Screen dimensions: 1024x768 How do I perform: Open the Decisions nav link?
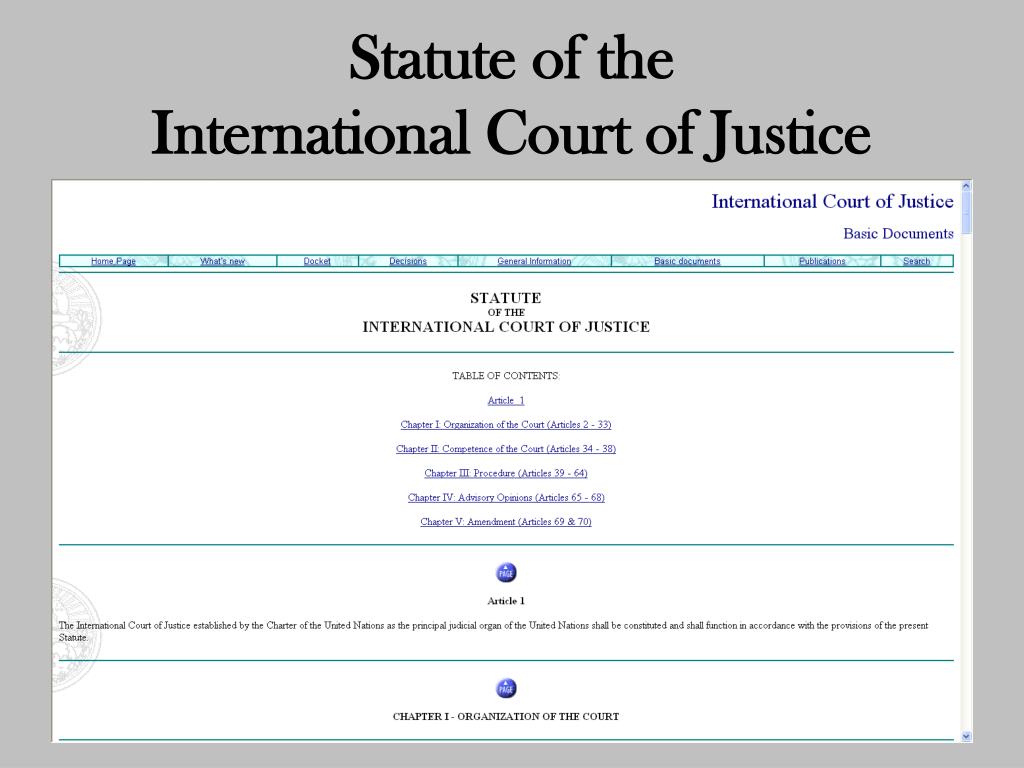408,261
